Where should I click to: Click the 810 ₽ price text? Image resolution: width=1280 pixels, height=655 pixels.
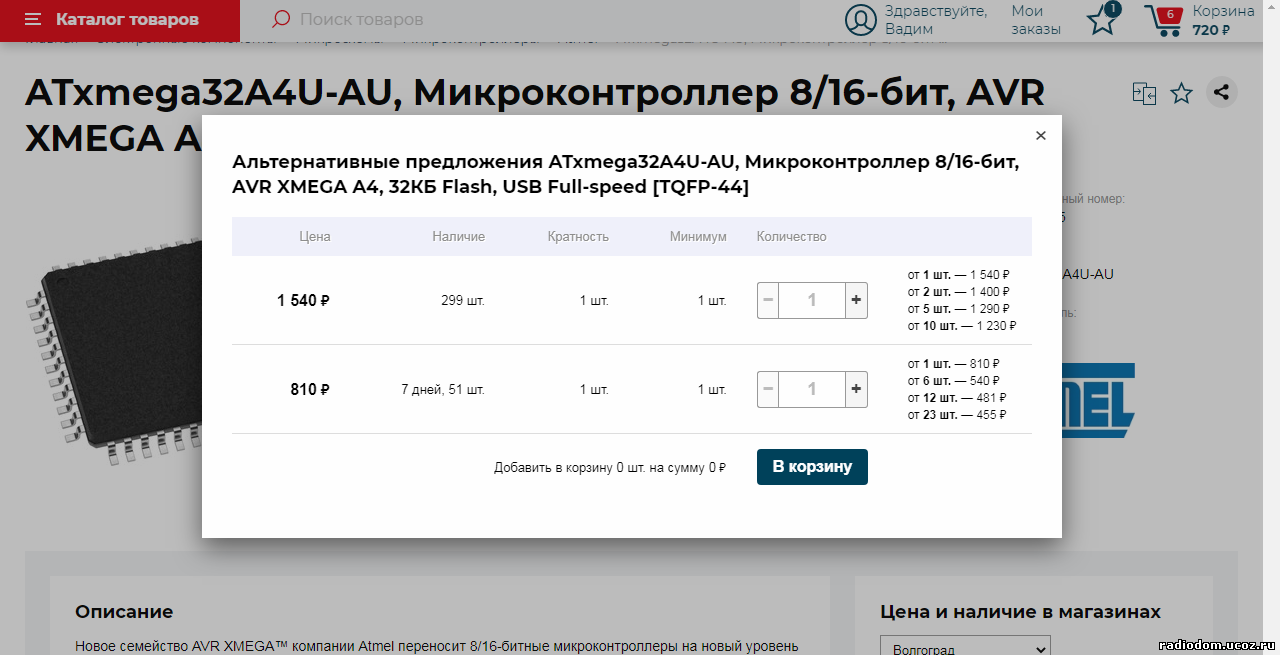tap(310, 389)
